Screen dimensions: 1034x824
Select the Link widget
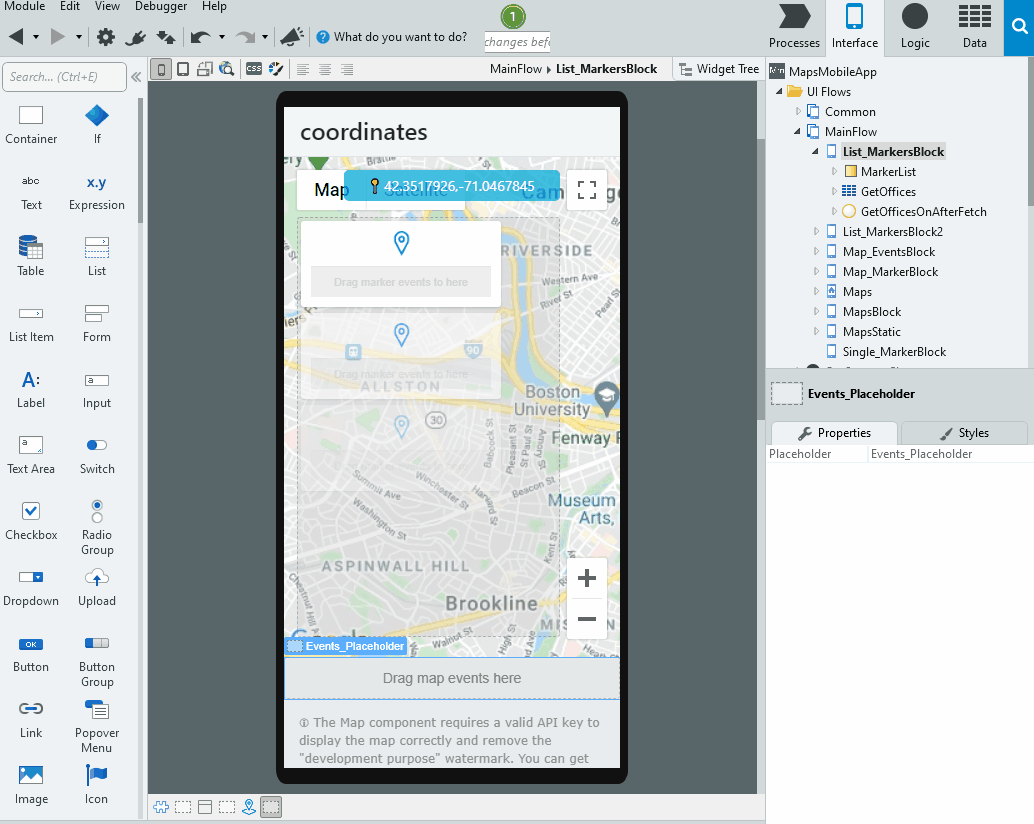point(31,719)
